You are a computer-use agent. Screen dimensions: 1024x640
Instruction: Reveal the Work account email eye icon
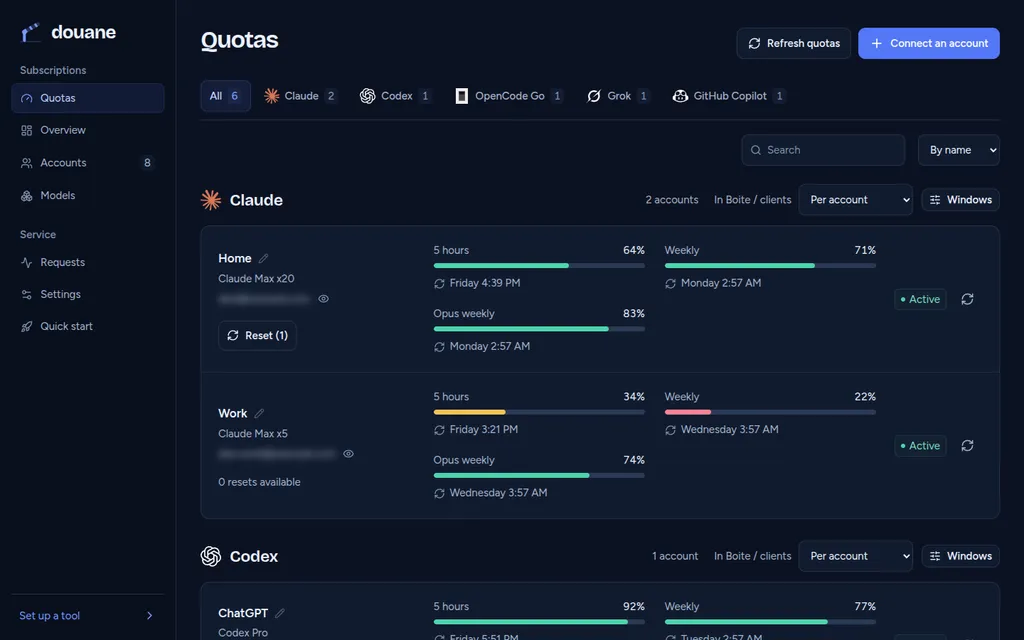click(348, 453)
